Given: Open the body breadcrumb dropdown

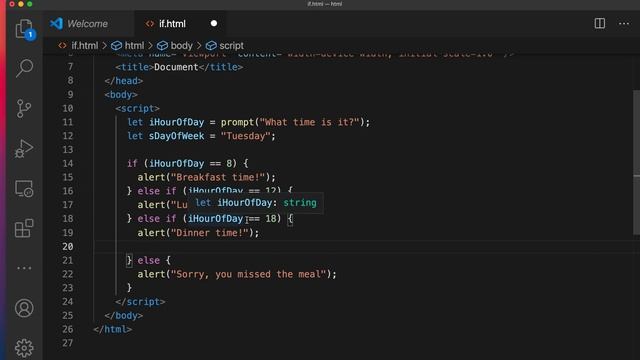Looking at the screenshot, I should pyautogui.click(x=175, y=45).
